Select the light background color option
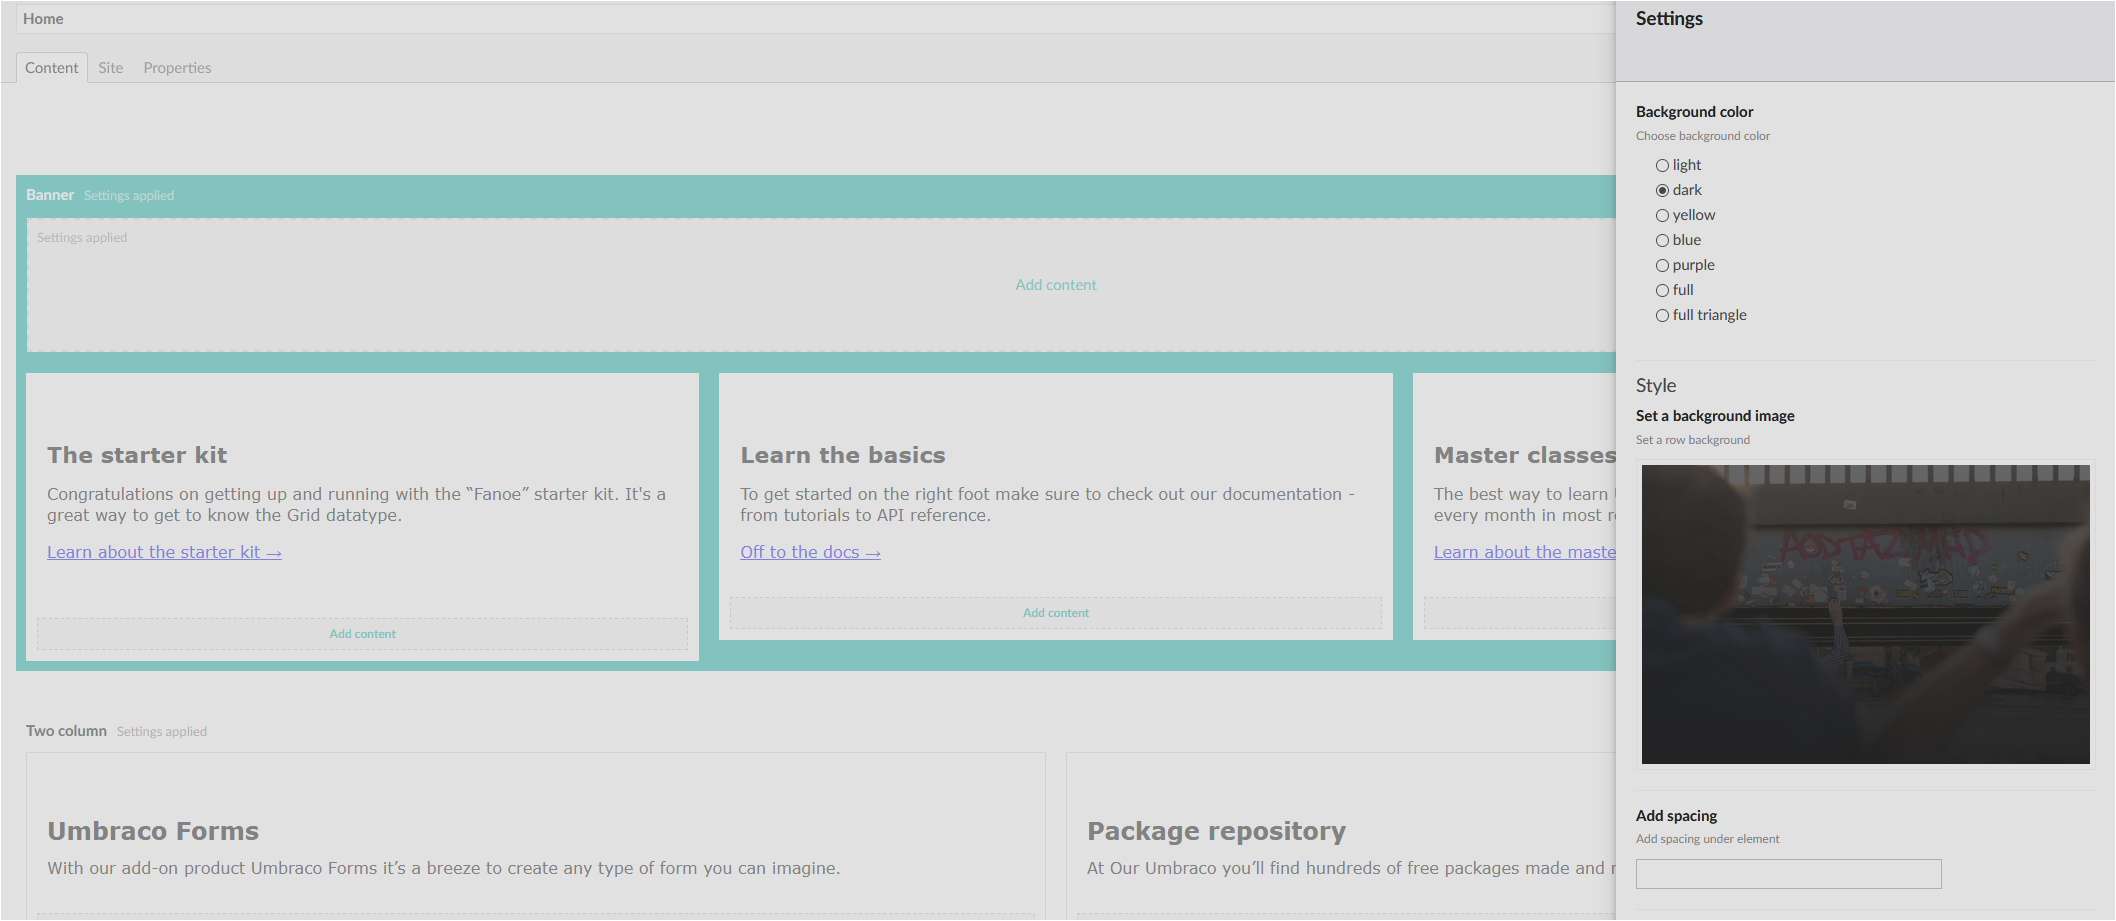This screenshot has height=921, width=2116. (x=1662, y=166)
